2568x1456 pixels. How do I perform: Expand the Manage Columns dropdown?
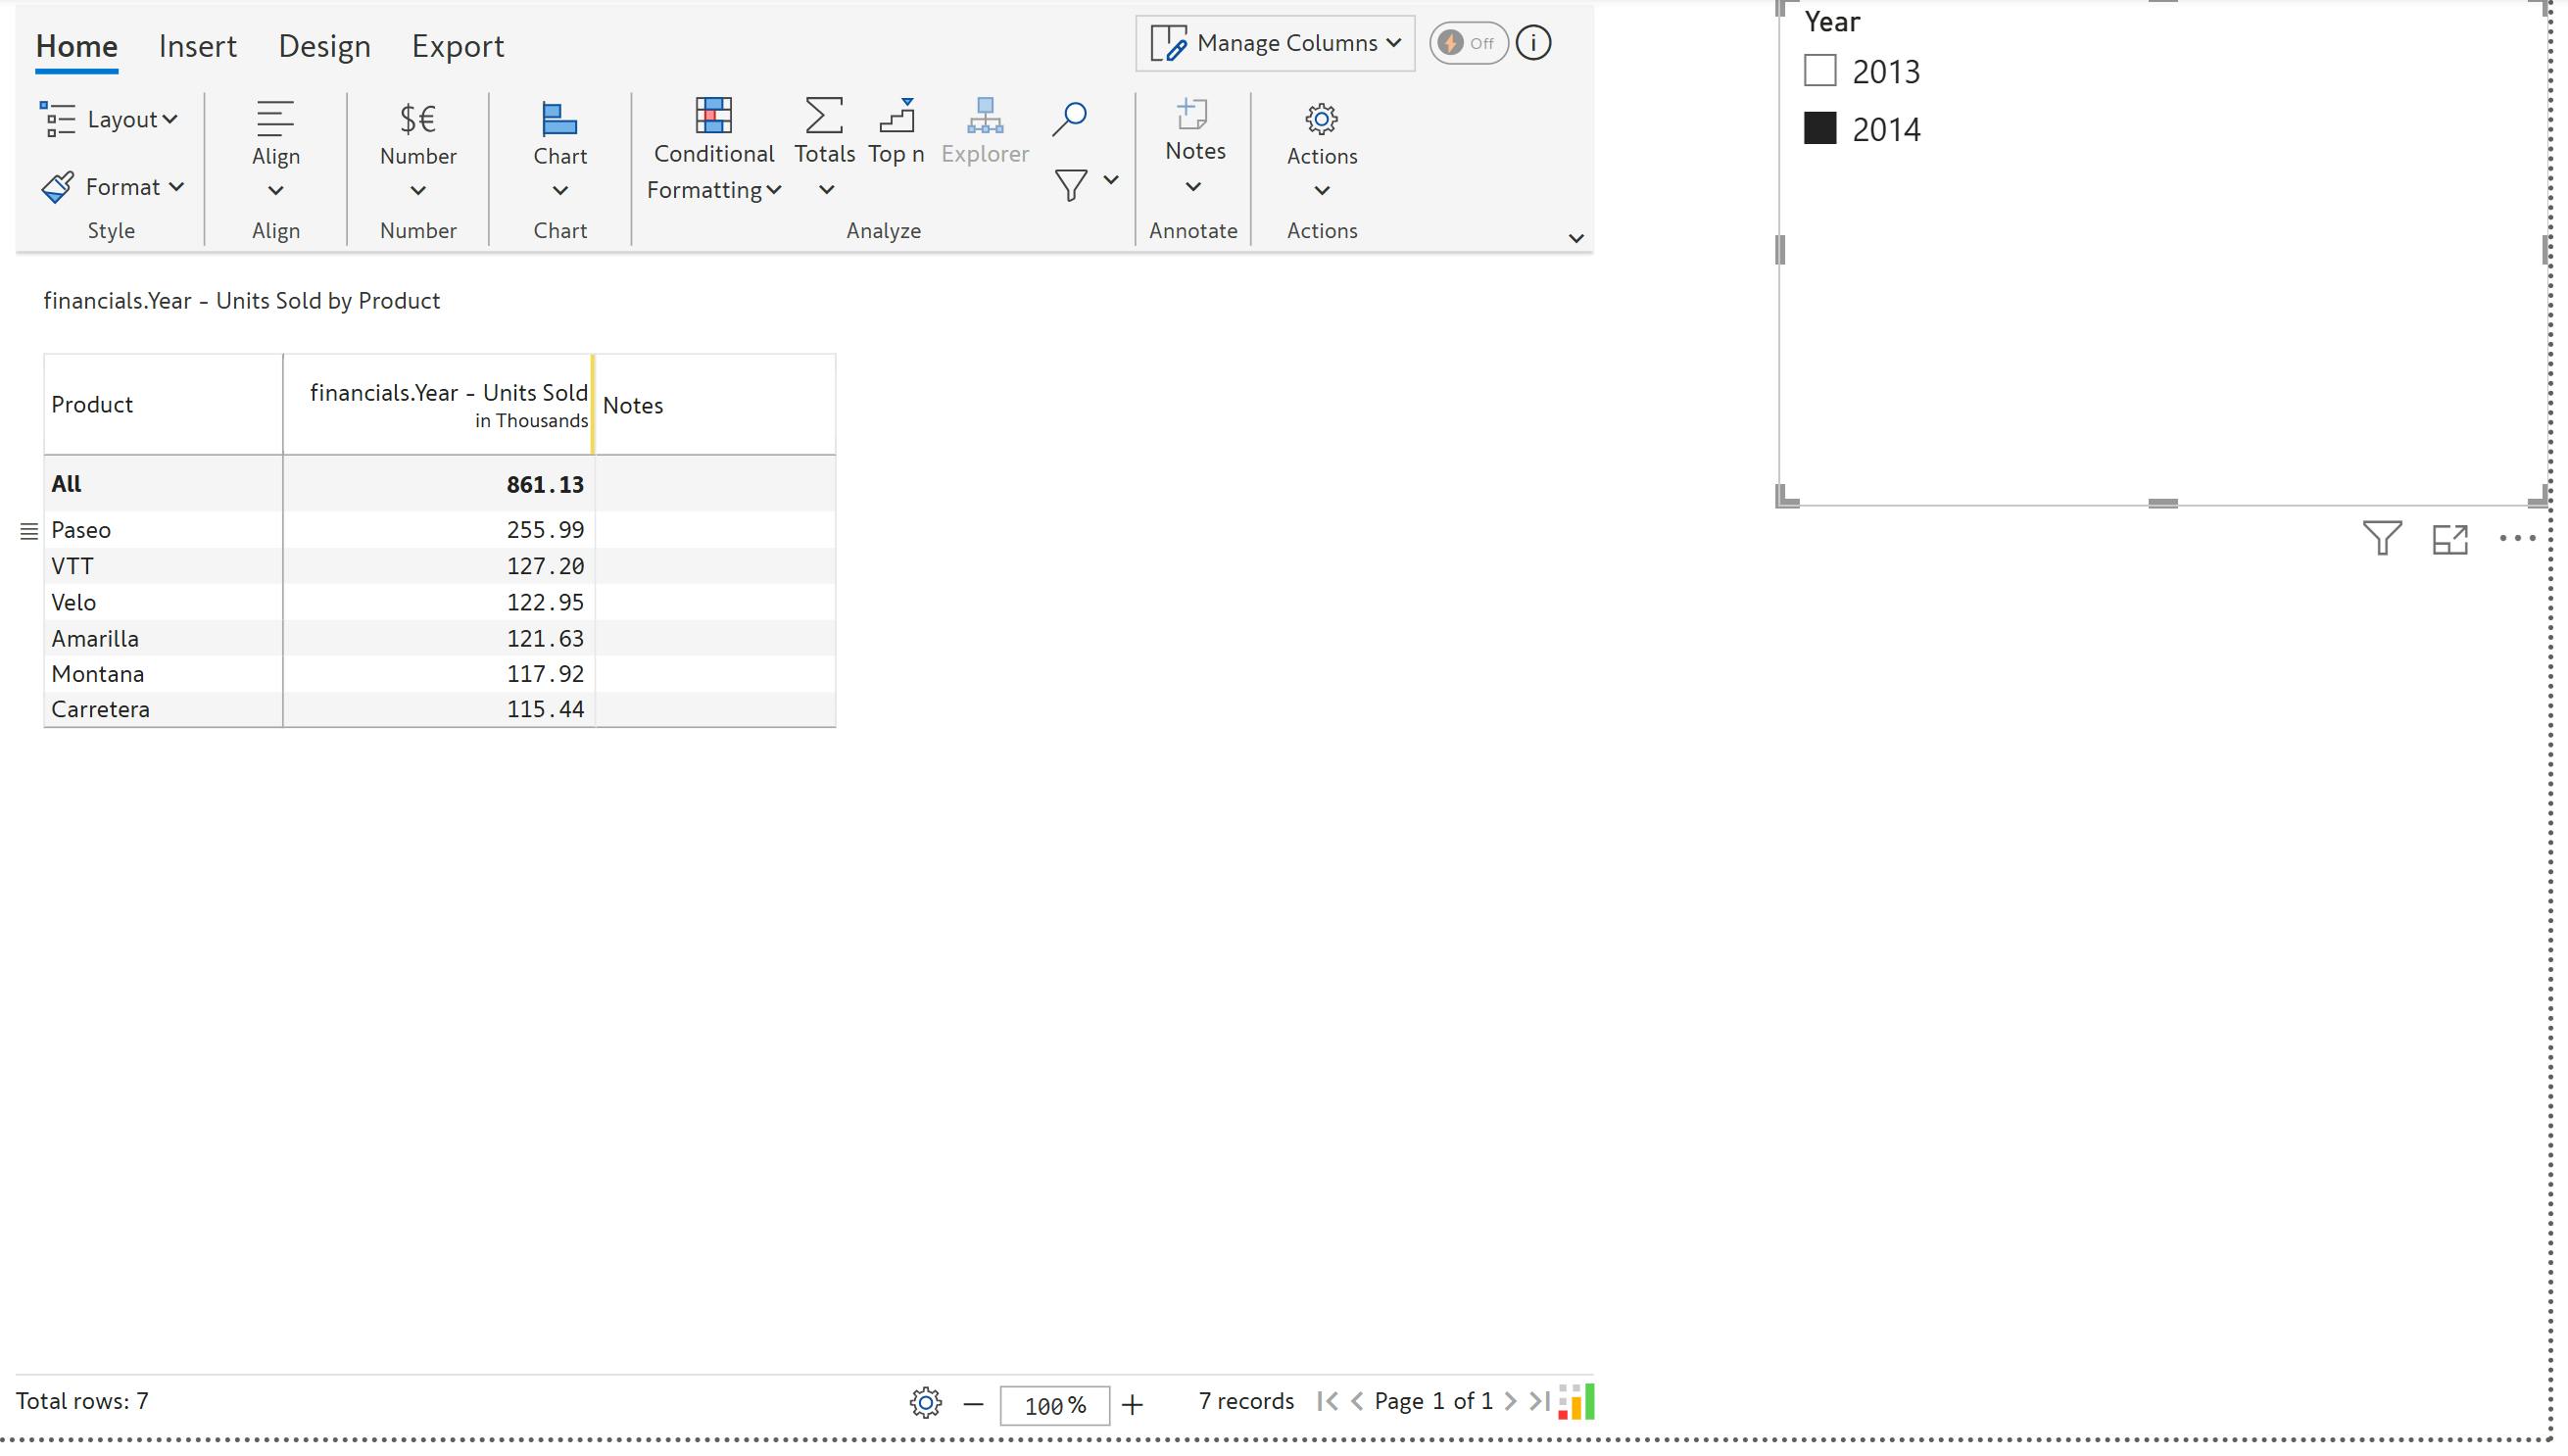coord(1275,43)
